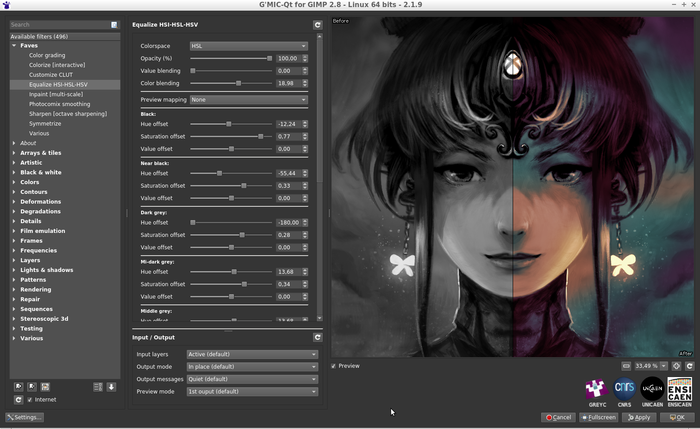700x429 pixels.
Task: Click the clear icon in the Search box
Action: (113, 25)
